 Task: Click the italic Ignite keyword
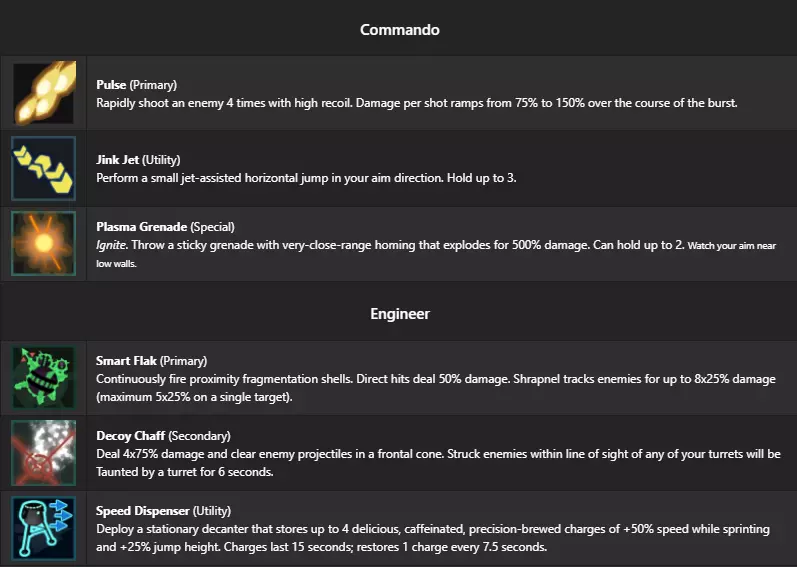pyautogui.click(x=110, y=244)
